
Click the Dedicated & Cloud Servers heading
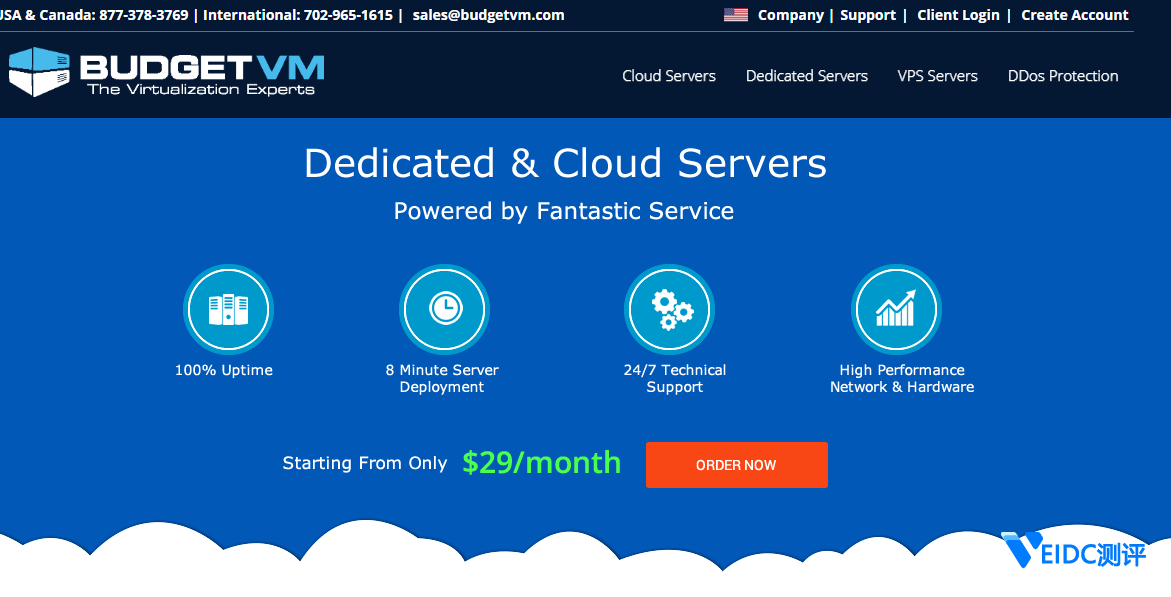tap(565, 164)
